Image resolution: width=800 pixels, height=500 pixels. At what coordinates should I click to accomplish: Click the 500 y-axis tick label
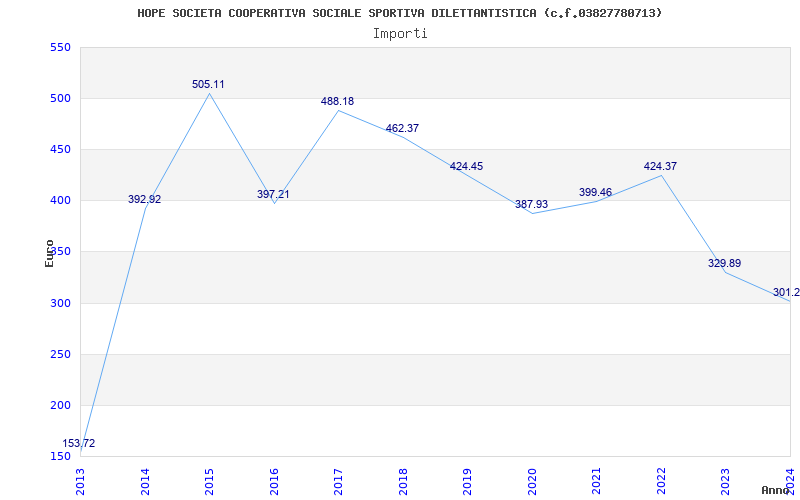pos(60,98)
